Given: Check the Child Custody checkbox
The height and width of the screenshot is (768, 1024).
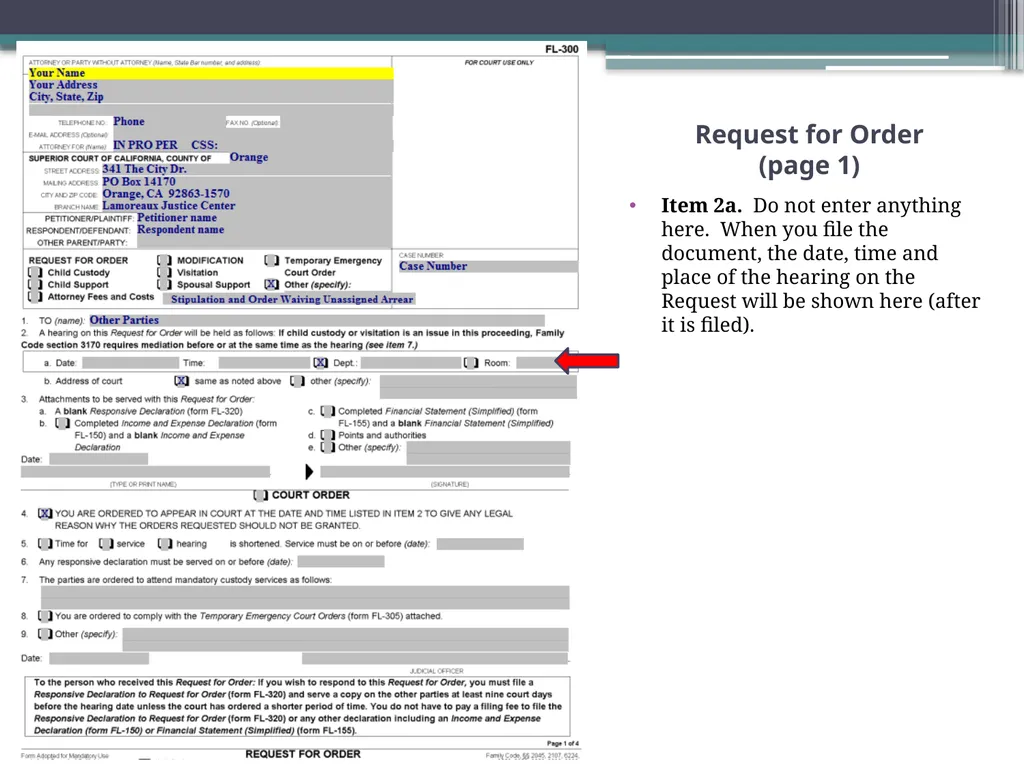Looking at the screenshot, I should pyautogui.click(x=35, y=272).
